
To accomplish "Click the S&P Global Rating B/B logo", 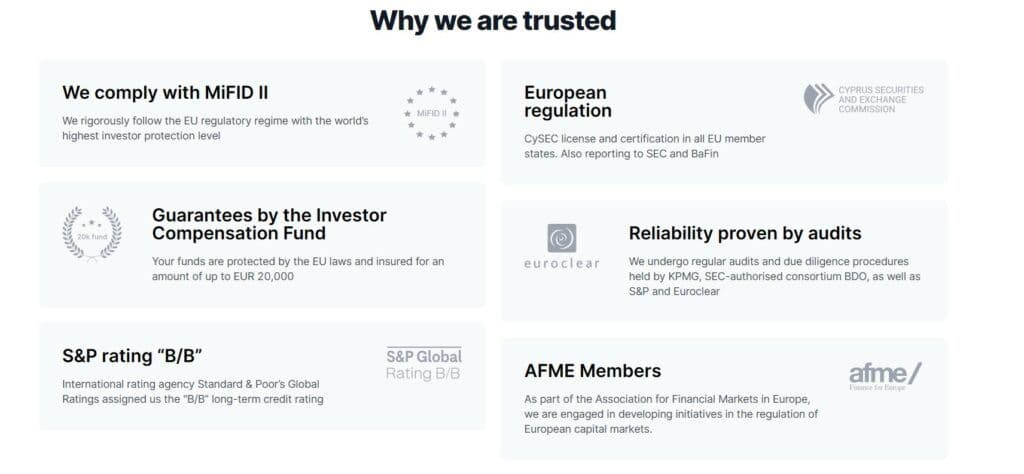I will [424, 364].
